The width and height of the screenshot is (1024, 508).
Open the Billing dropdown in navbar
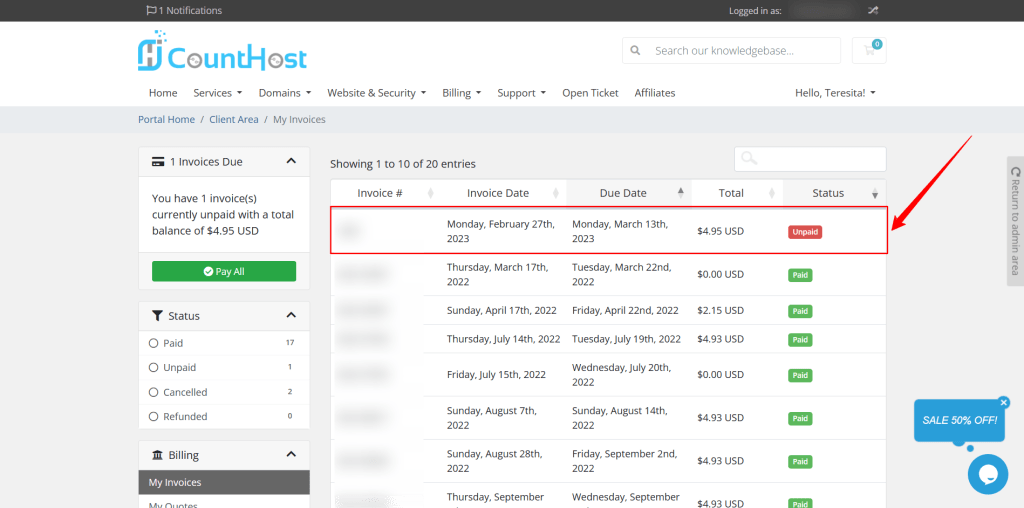click(x=462, y=93)
